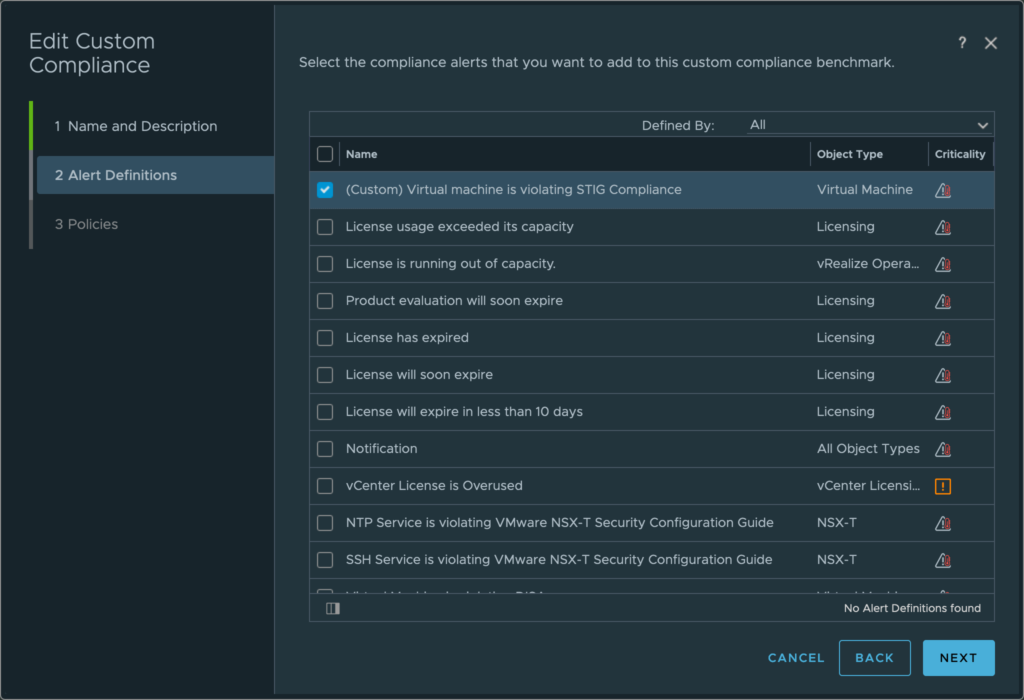
Task: Click criticality icon for NTP Service row
Action: 943,523
